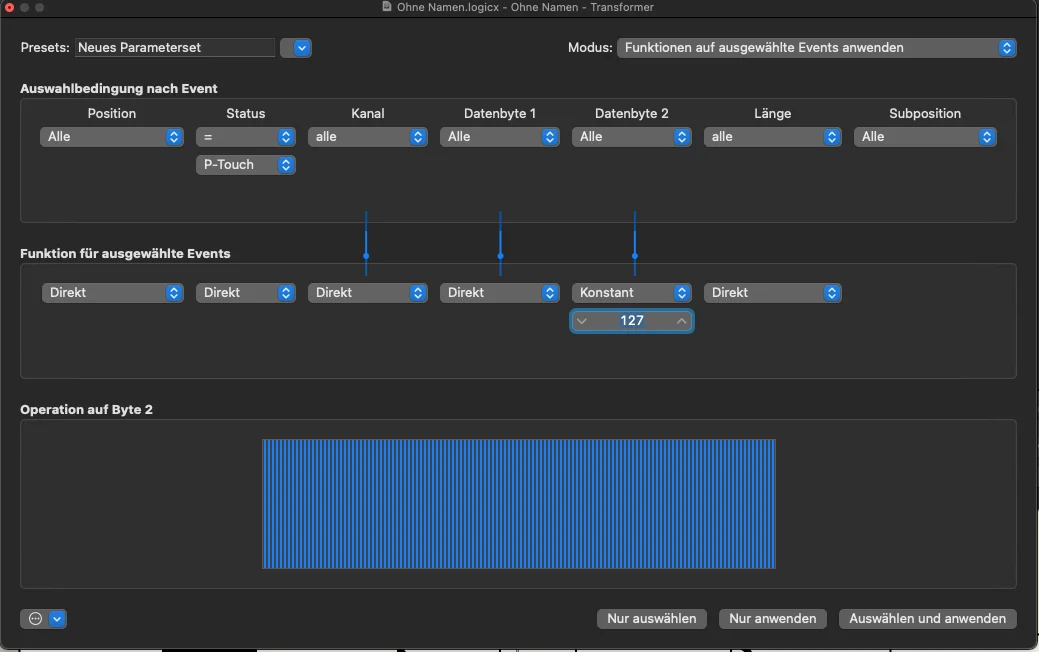Change the Konstant operation dropdown
Image resolution: width=1039 pixels, height=652 pixels.
point(632,293)
